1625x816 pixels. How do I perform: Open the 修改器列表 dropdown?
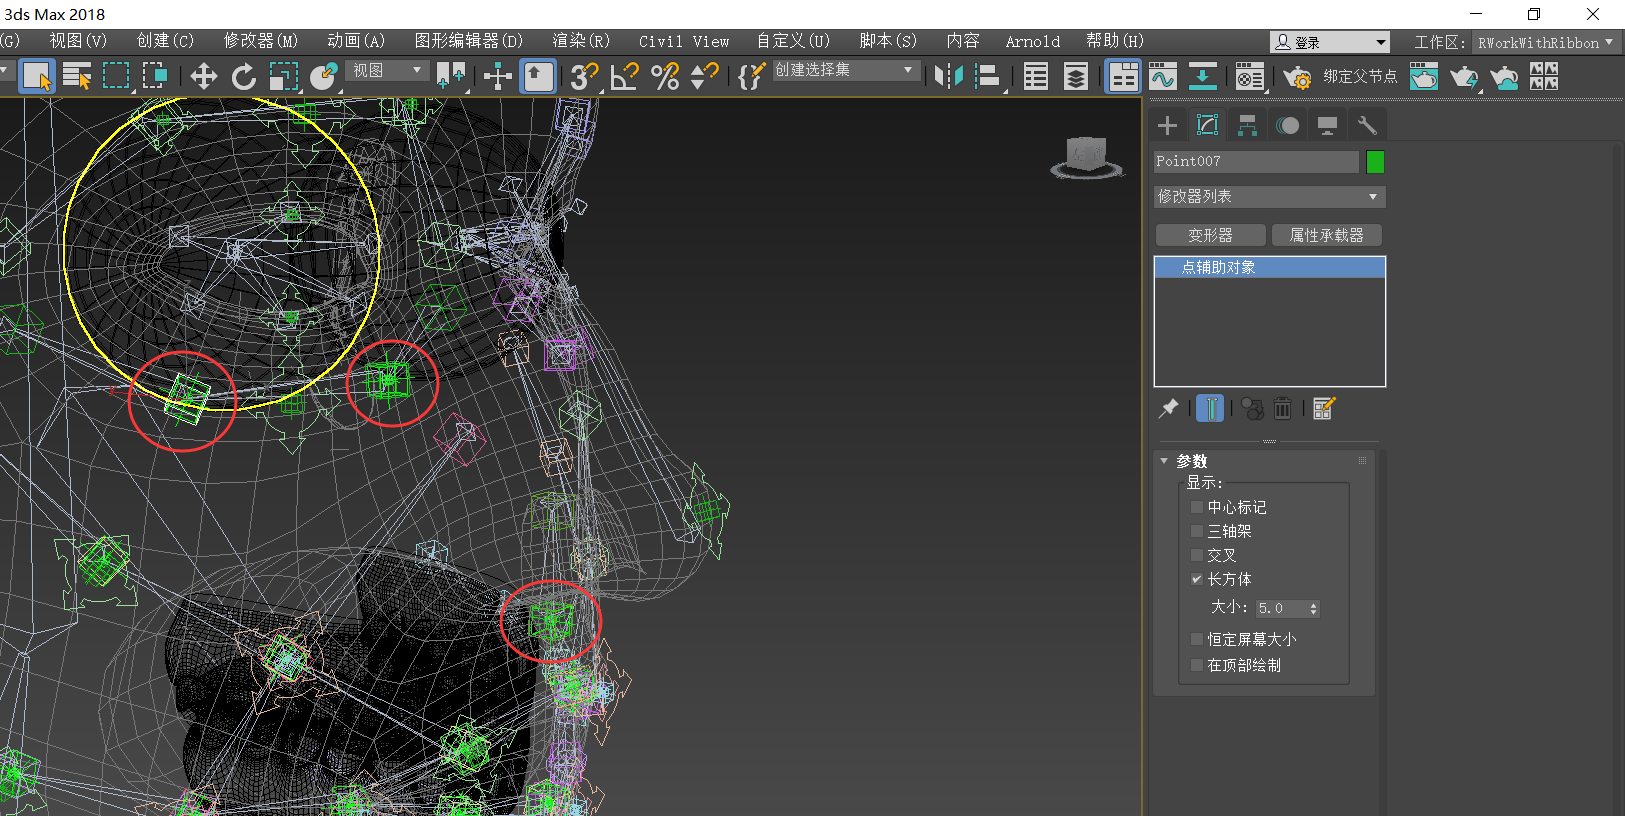(x=1269, y=197)
